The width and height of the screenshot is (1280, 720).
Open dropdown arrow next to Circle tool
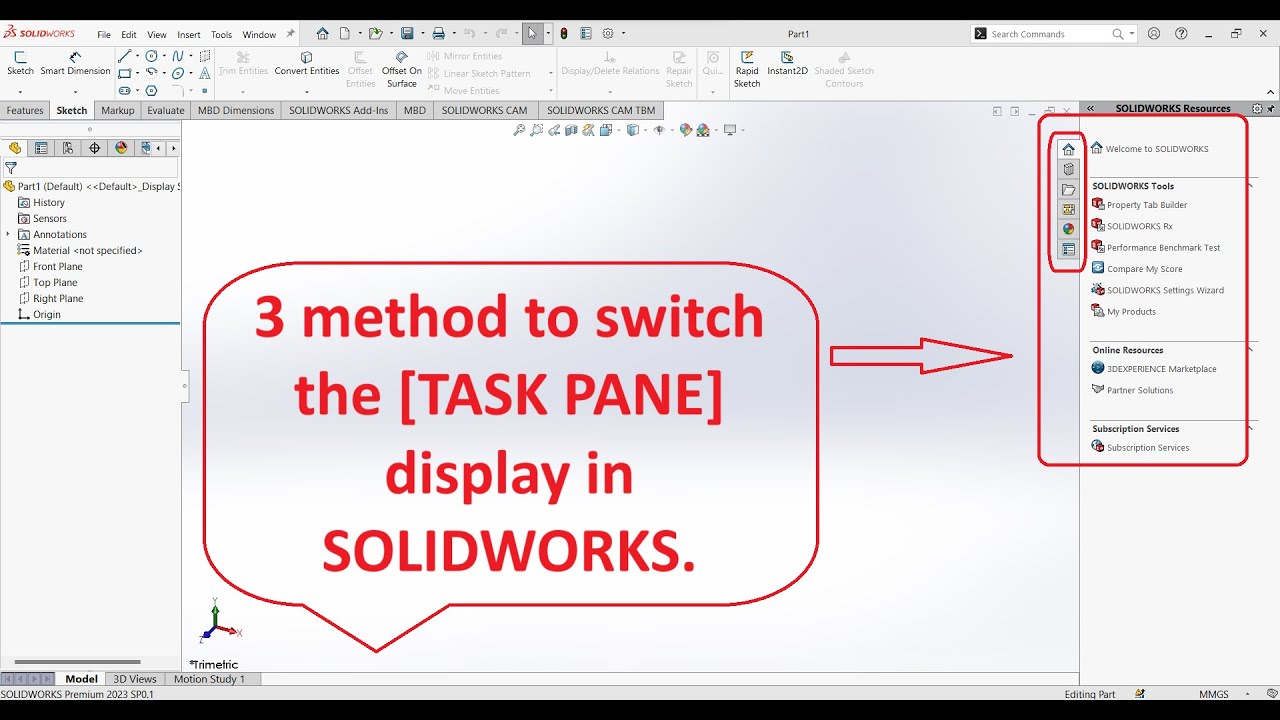(164, 56)
